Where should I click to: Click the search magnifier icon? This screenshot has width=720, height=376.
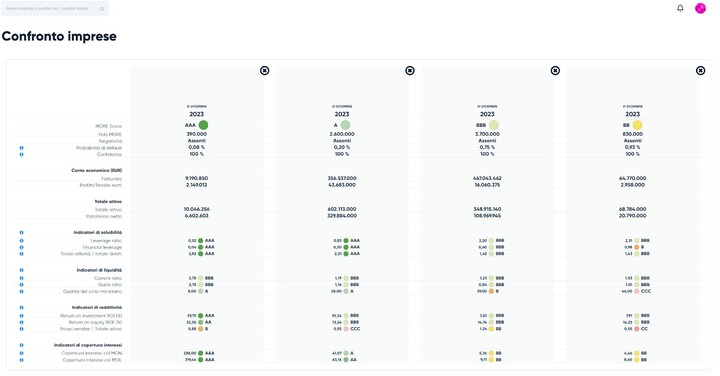[102, 9]
